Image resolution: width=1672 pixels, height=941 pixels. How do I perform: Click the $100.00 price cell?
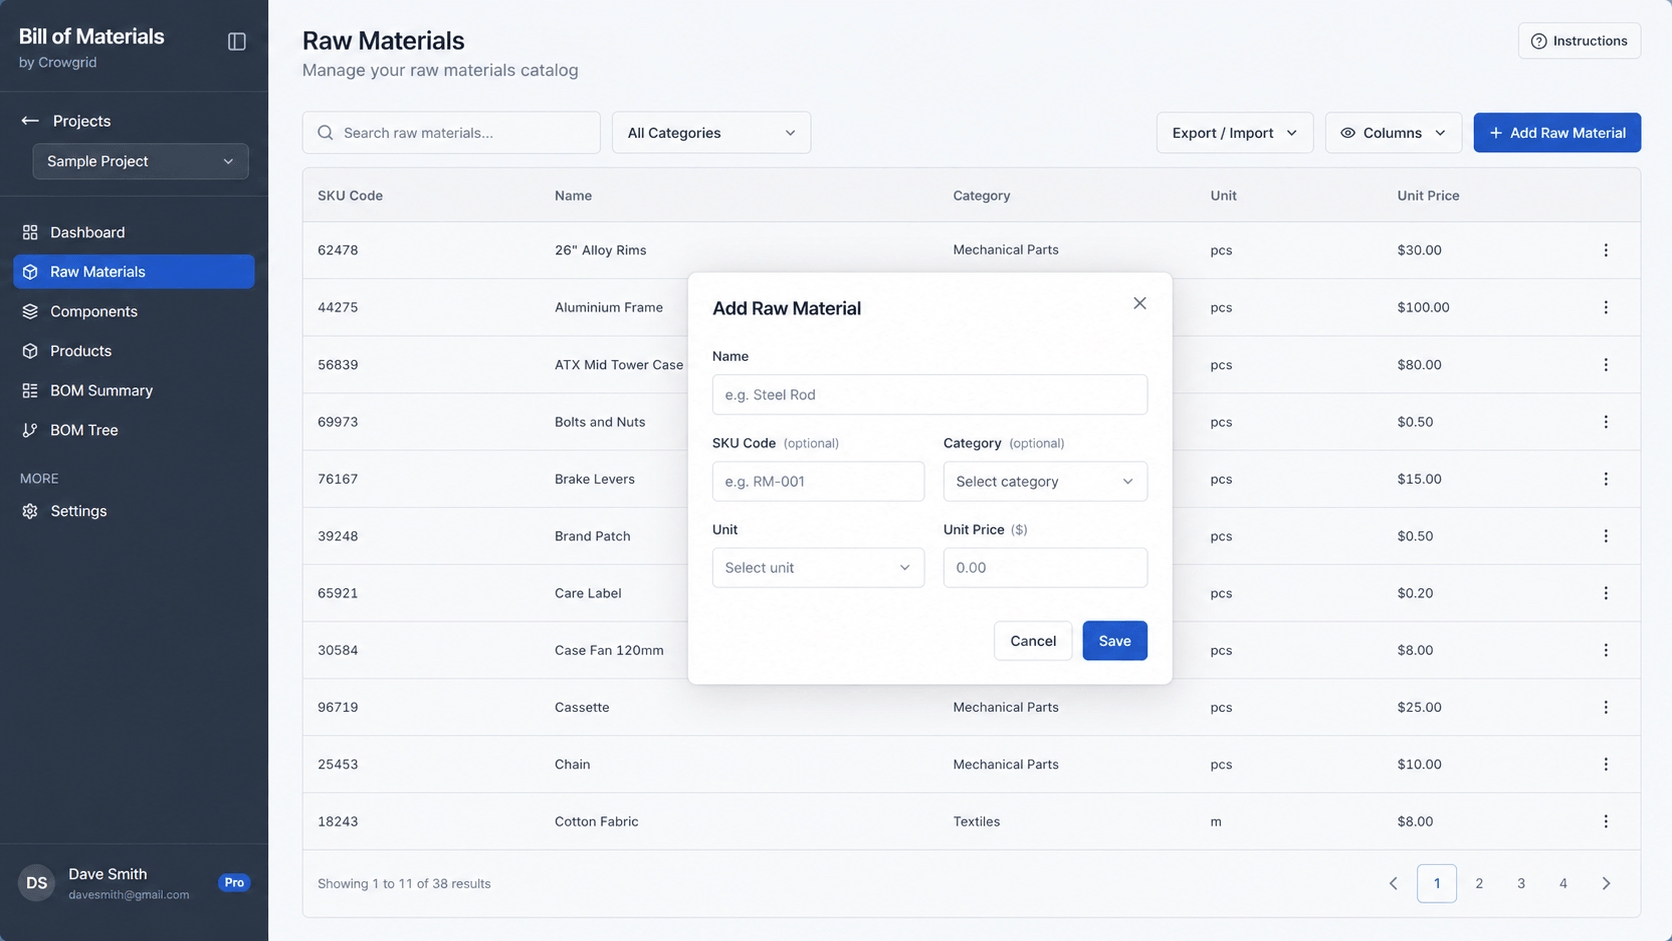click(x=1423, y=307)
